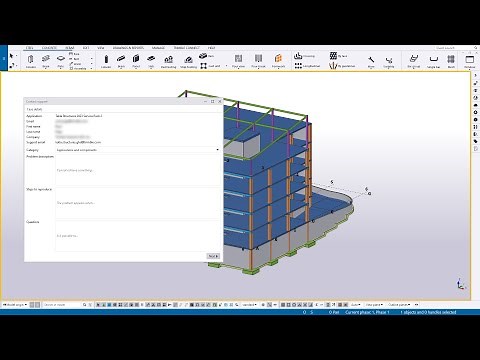Screen dimensions: 480x360
Task: Click the arrow selection cursor icon
Action: 11,56
